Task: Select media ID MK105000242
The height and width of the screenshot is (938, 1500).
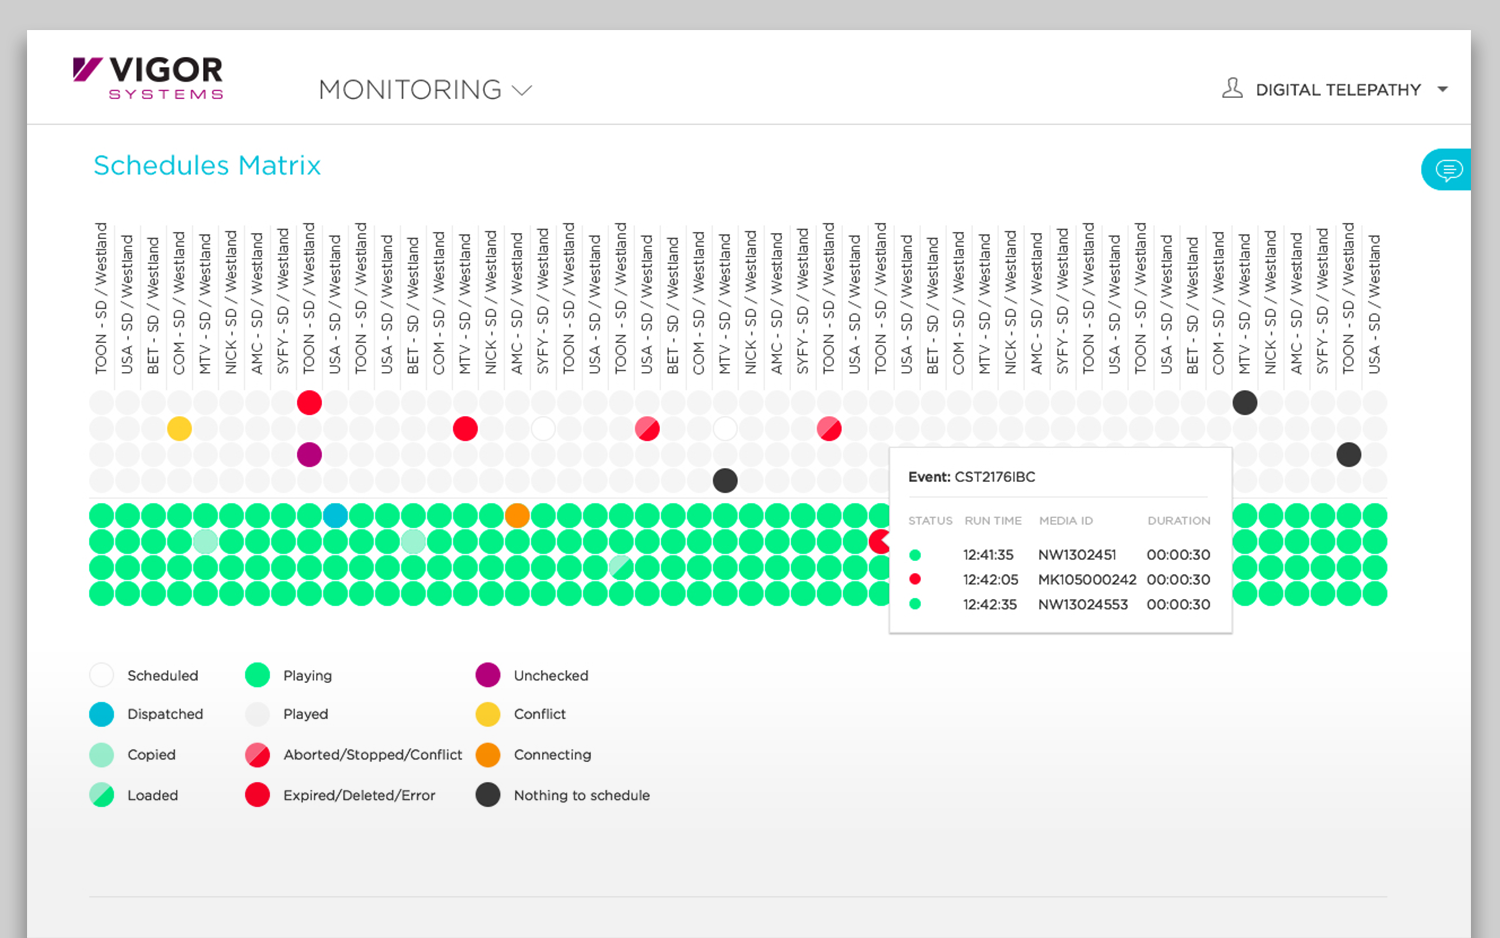Action: pyautogui.click(x=1087, y=580)
